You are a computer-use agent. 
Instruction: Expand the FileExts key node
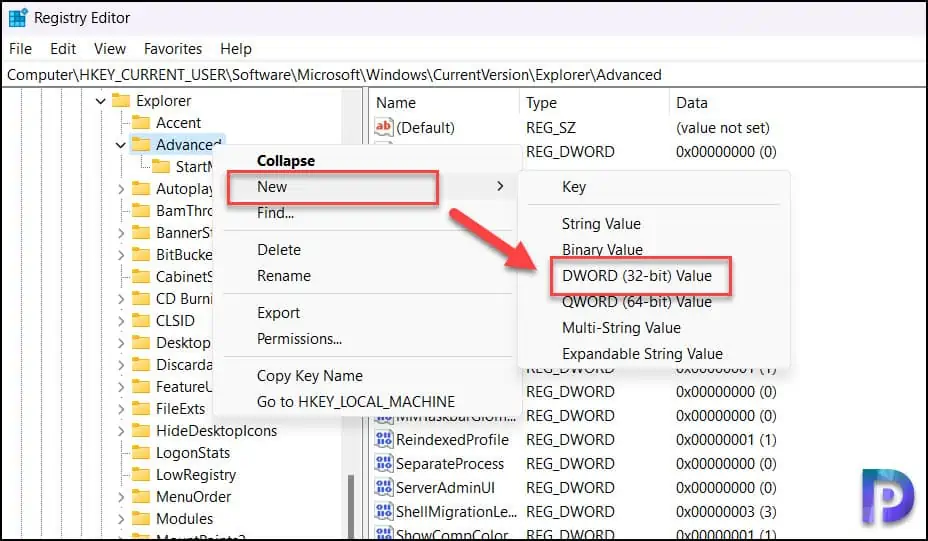[121, 408]
